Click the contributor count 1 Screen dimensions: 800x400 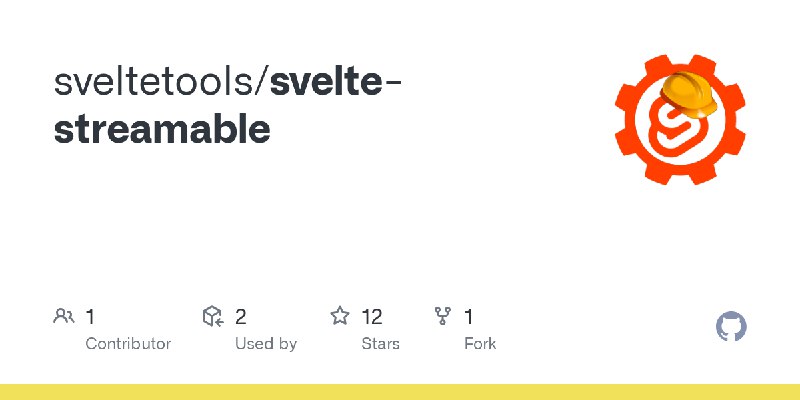(x=90, y=317)
